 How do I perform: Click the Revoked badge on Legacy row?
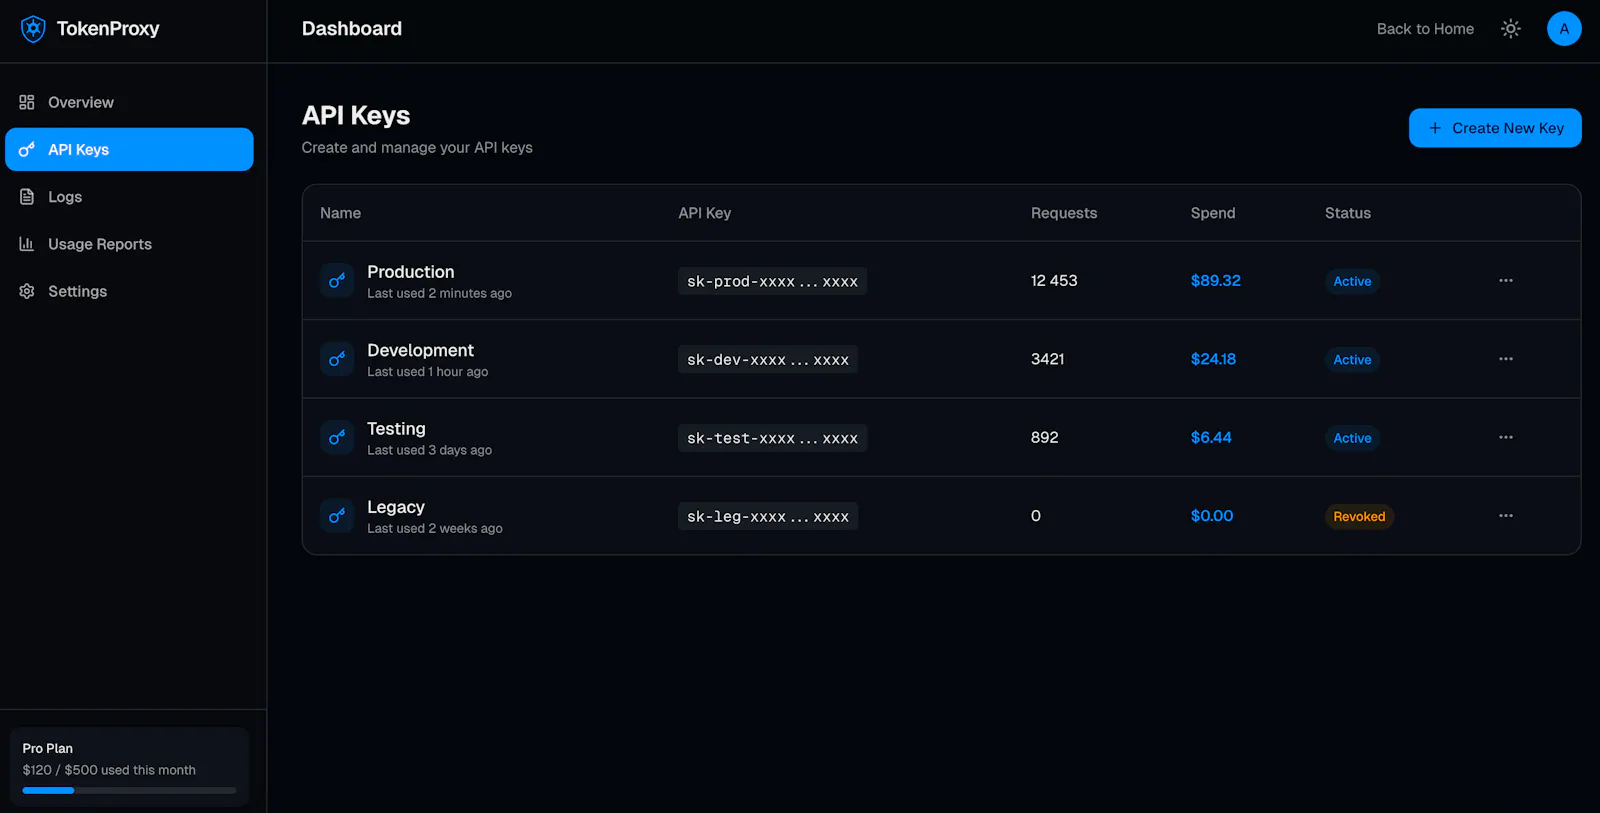coord(1359,517)
